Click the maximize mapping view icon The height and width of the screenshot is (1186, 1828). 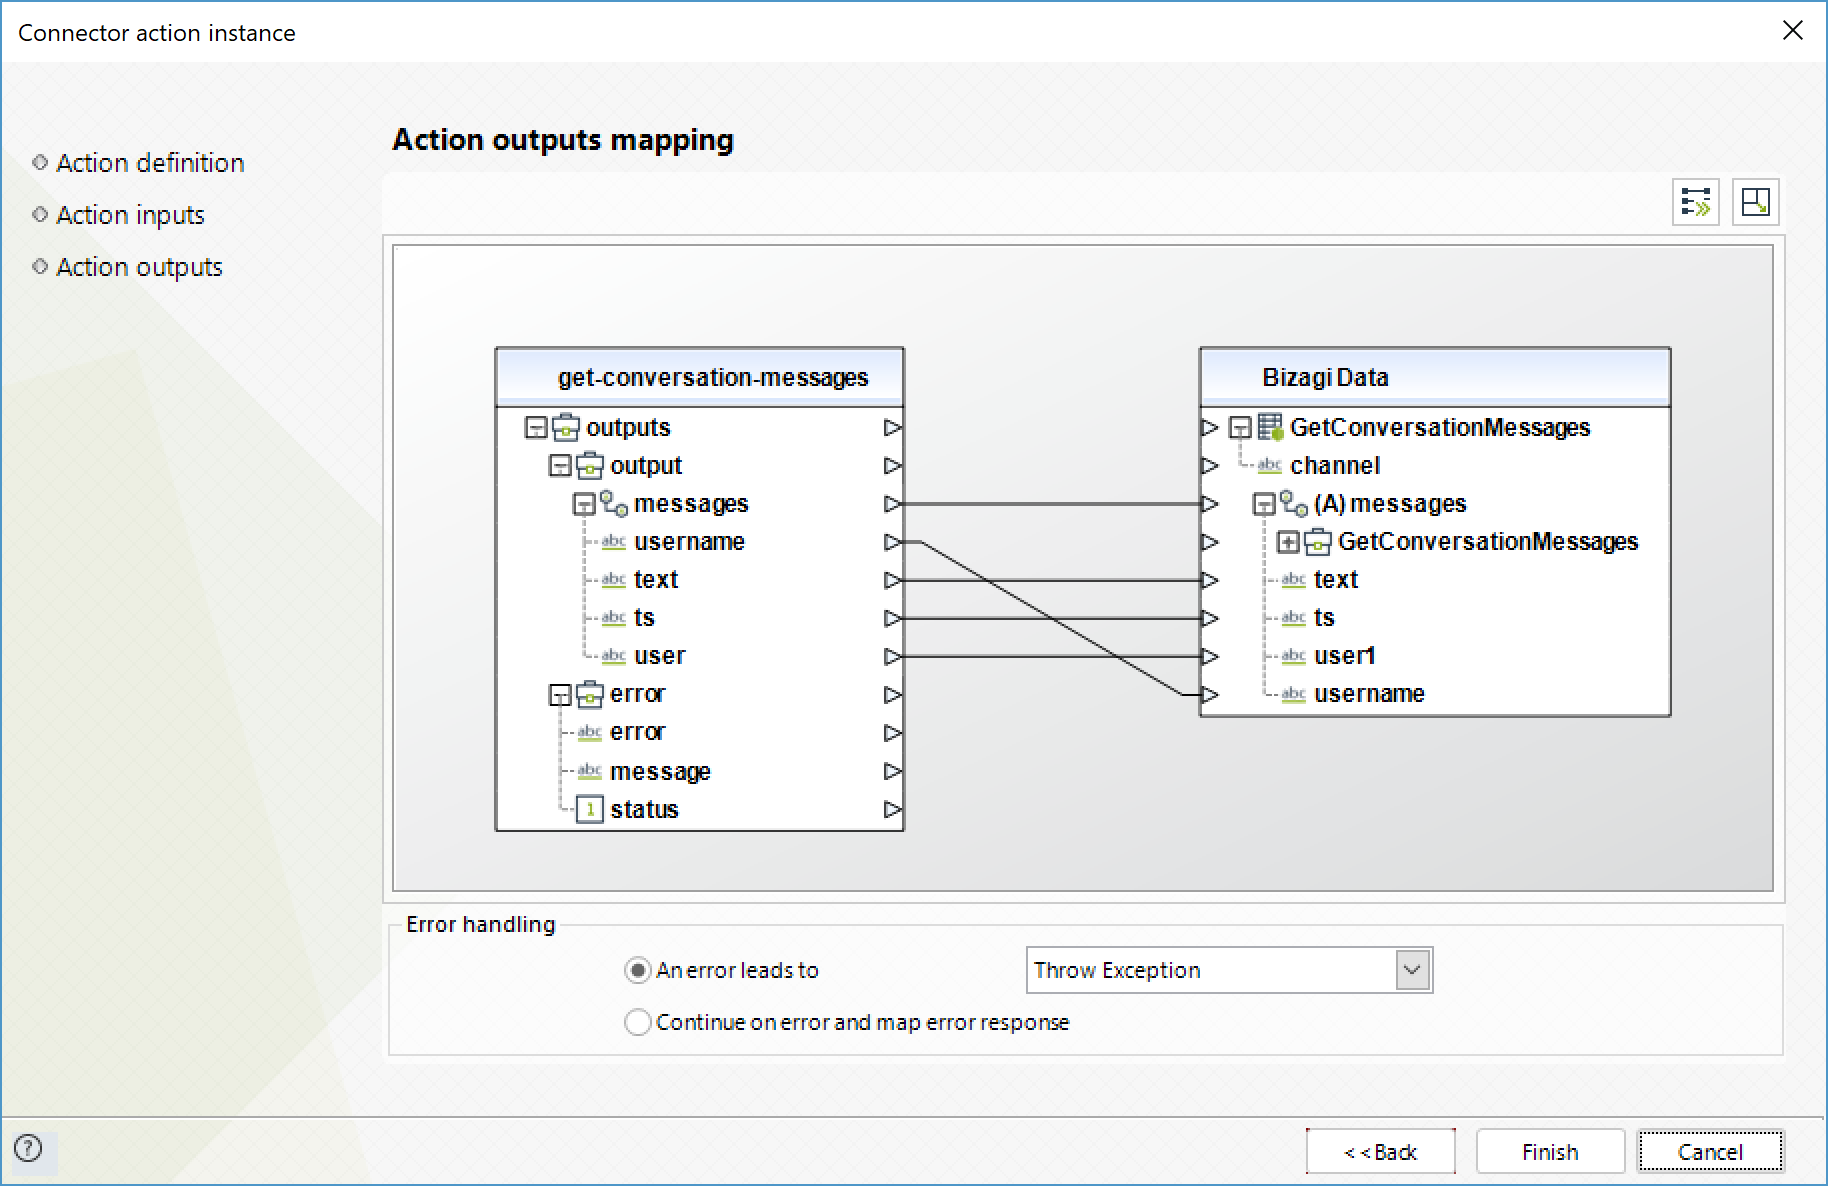click(1755, 202)
